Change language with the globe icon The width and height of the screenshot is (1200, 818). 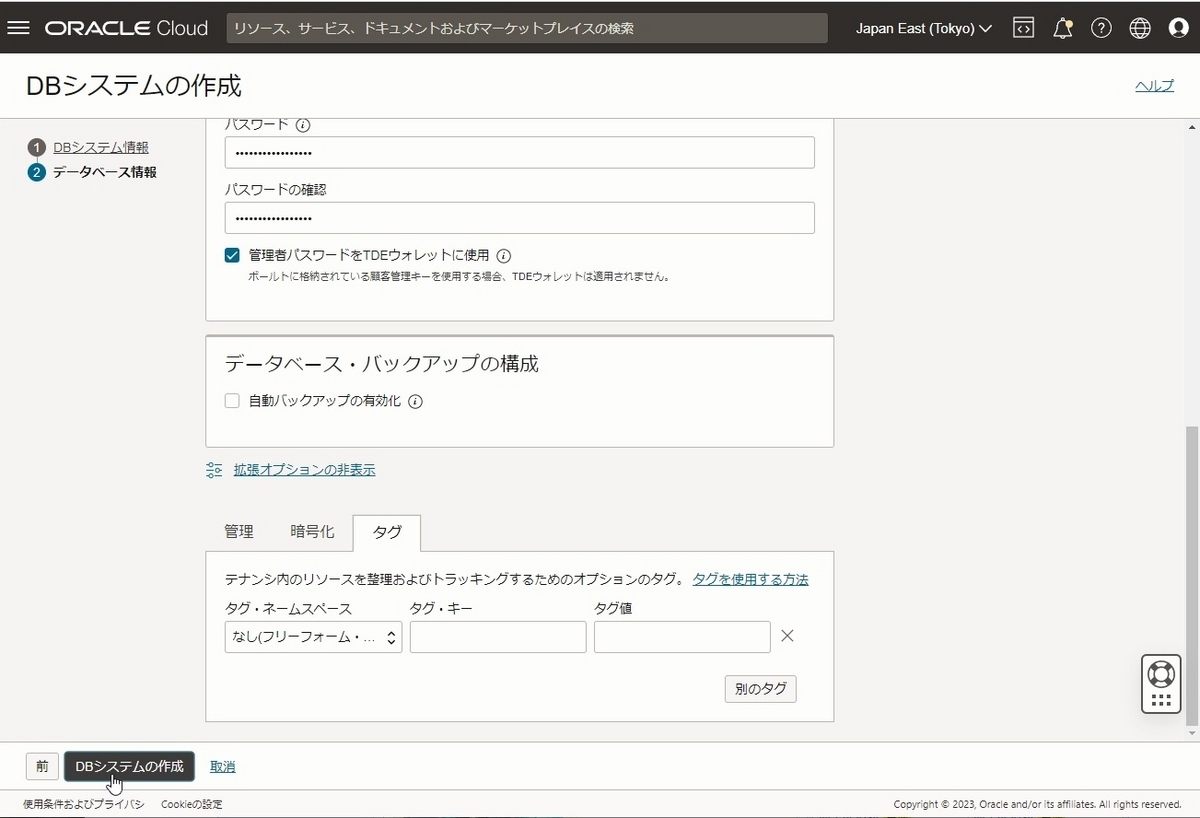[x=1139, y=27]
